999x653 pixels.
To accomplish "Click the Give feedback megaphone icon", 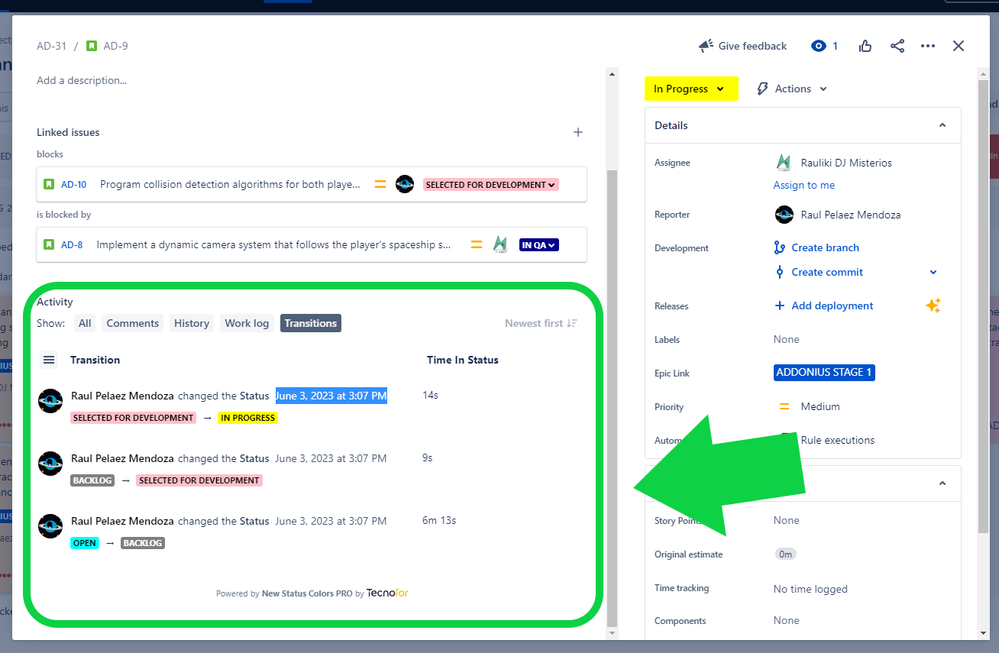I will 706,45.
